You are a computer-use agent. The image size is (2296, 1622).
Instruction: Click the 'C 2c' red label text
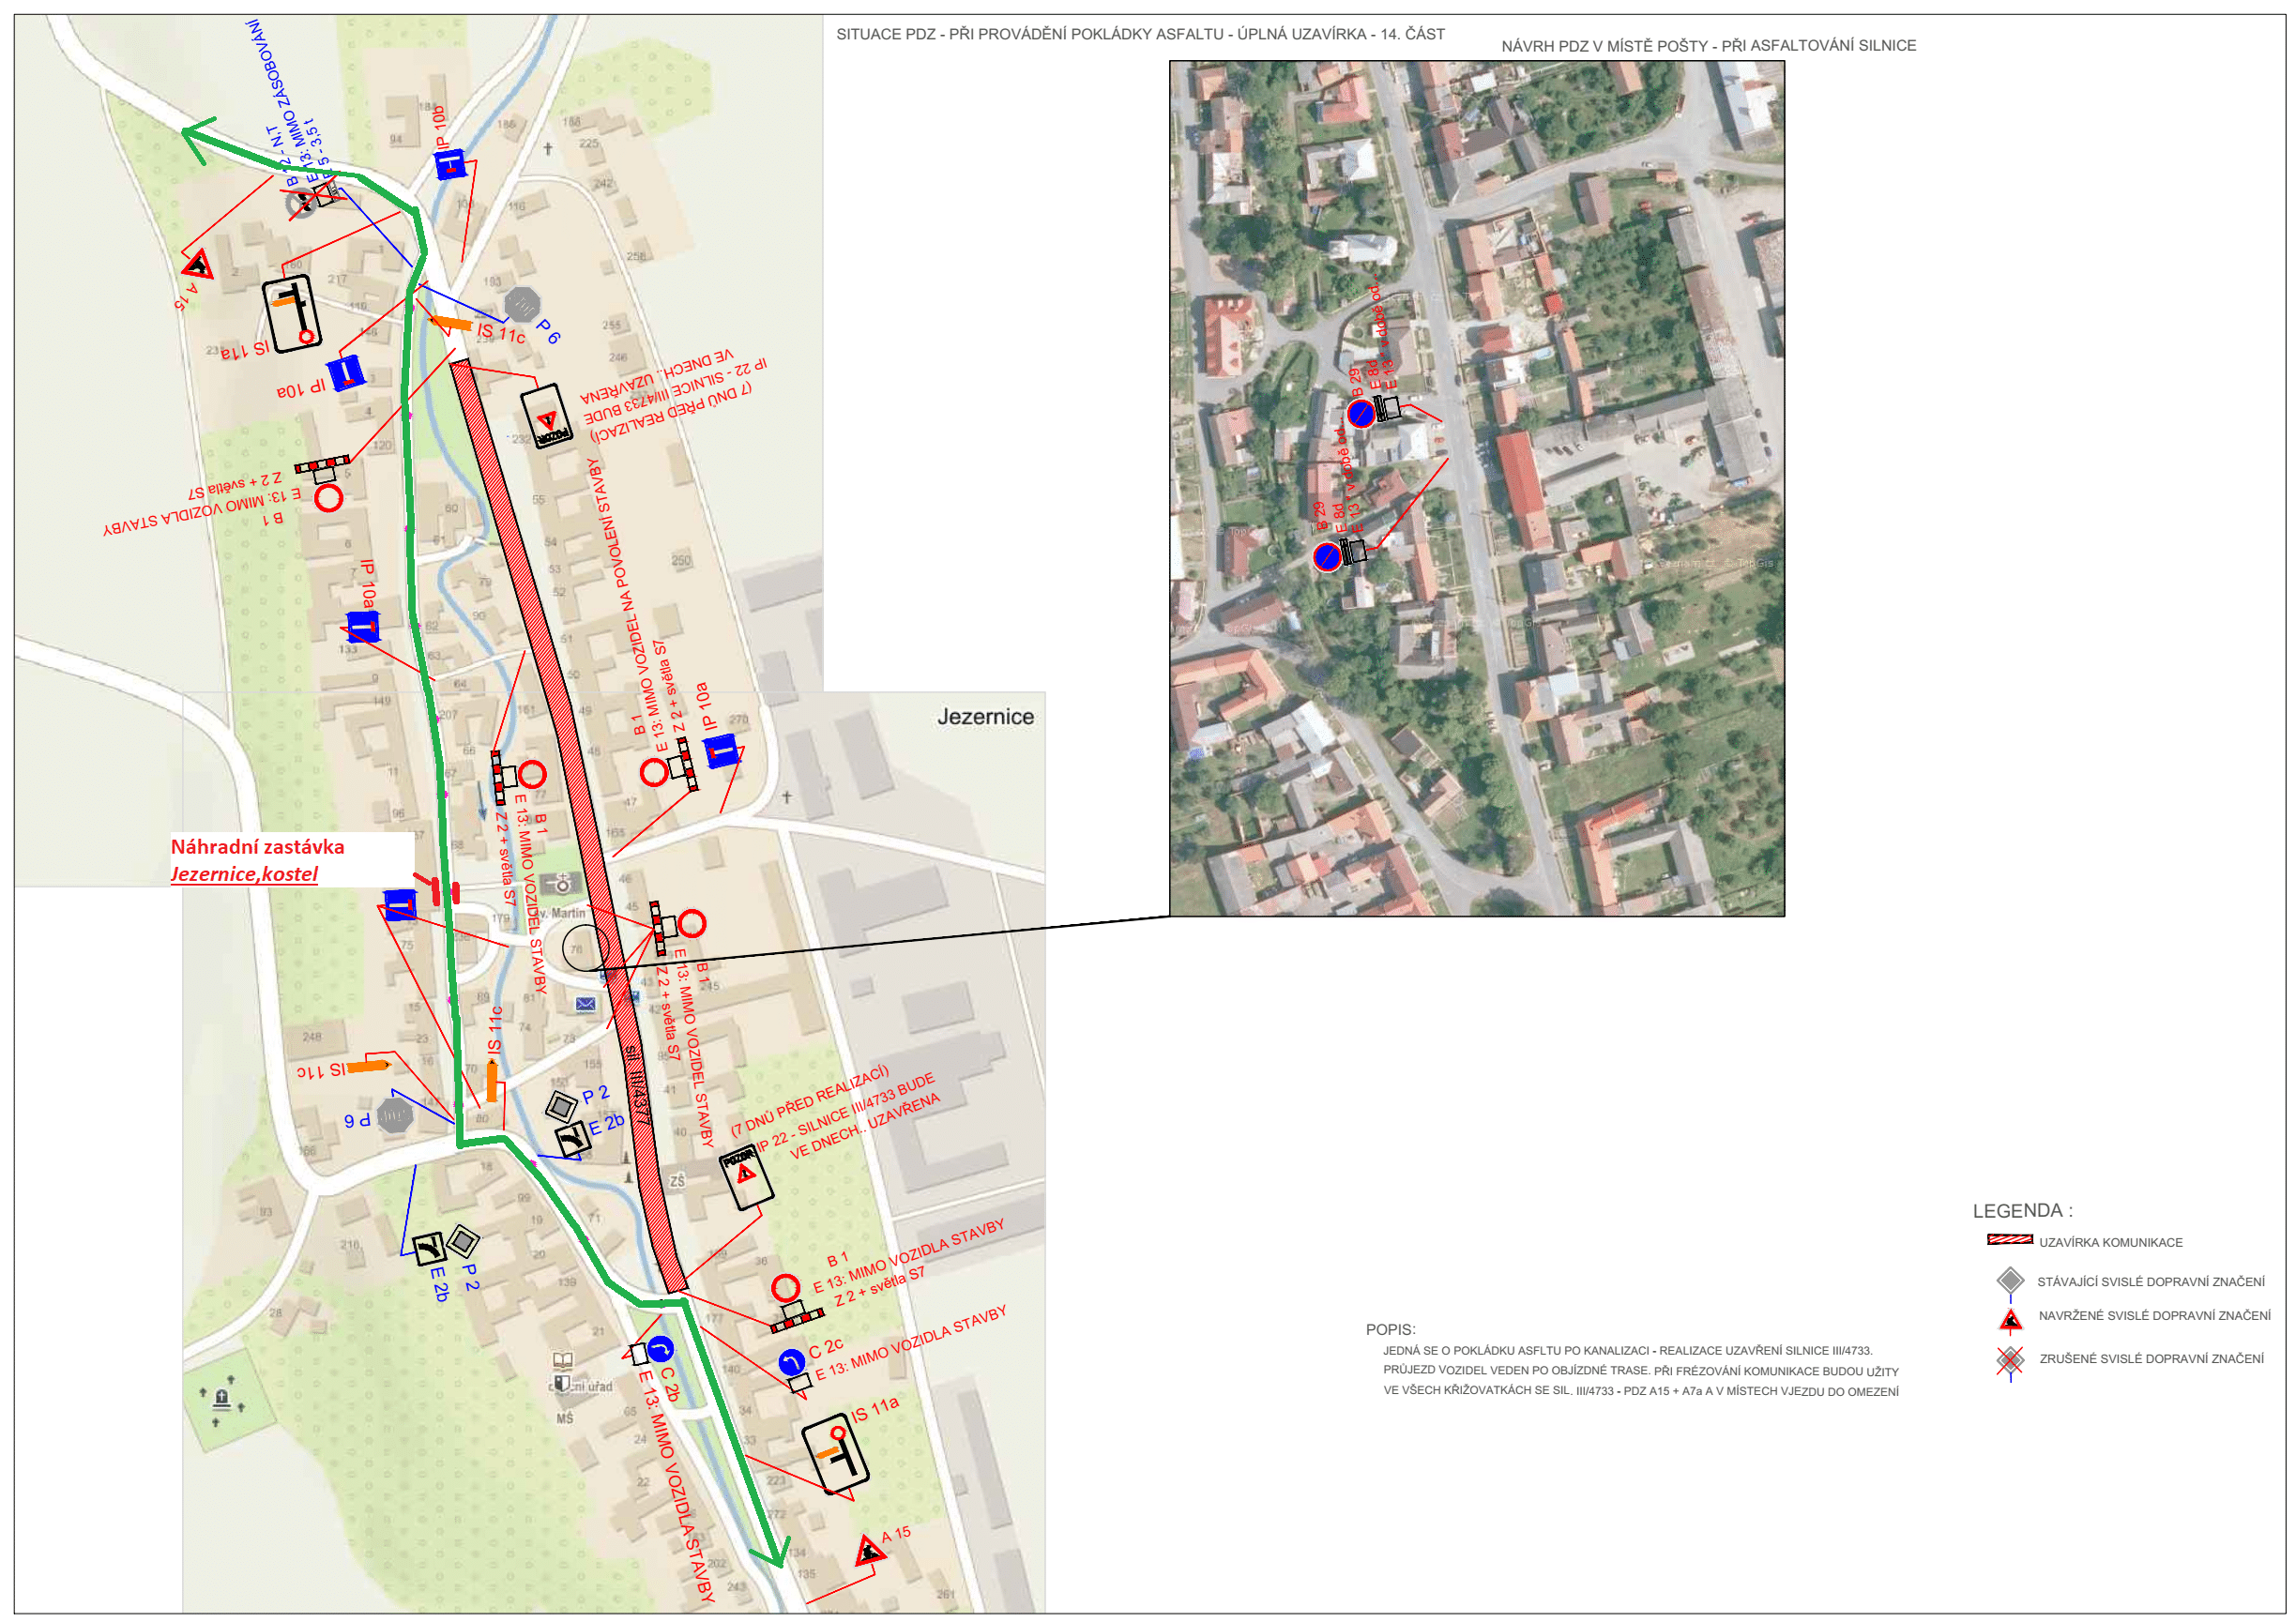coord(826,1349)
